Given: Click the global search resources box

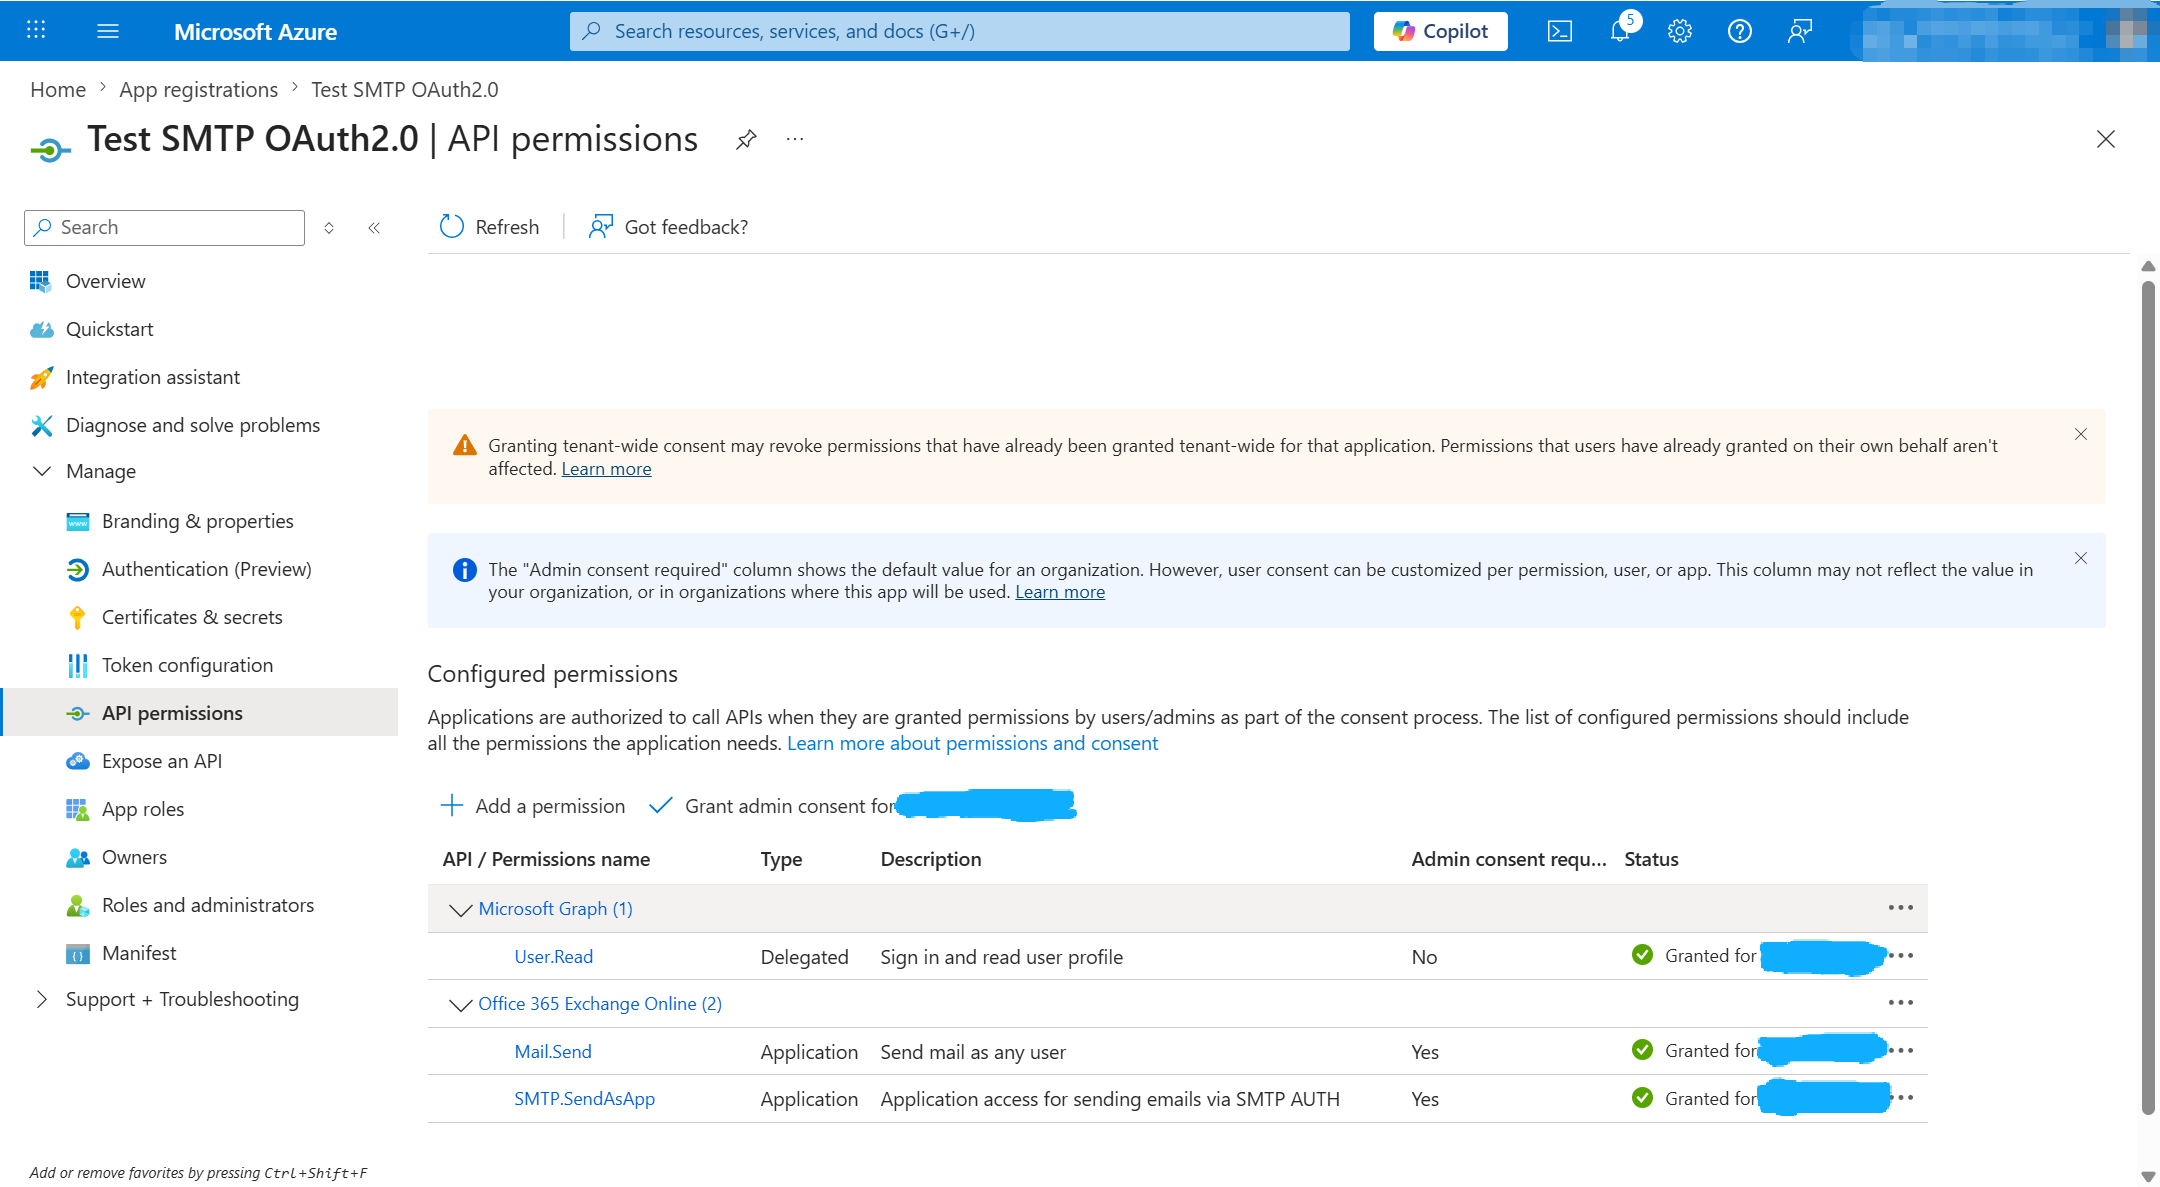Looking at the screenshot, I should (x=960, y=31).
